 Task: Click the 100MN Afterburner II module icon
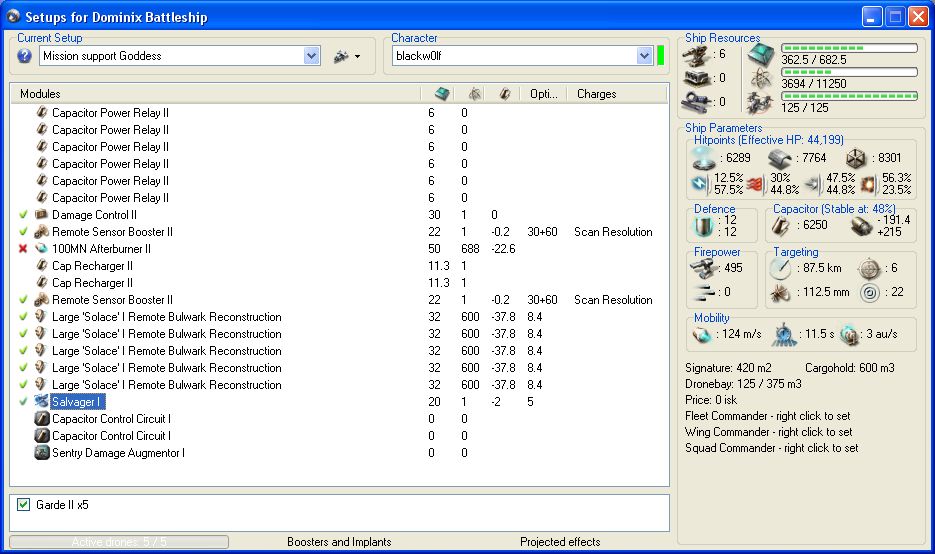41,249
